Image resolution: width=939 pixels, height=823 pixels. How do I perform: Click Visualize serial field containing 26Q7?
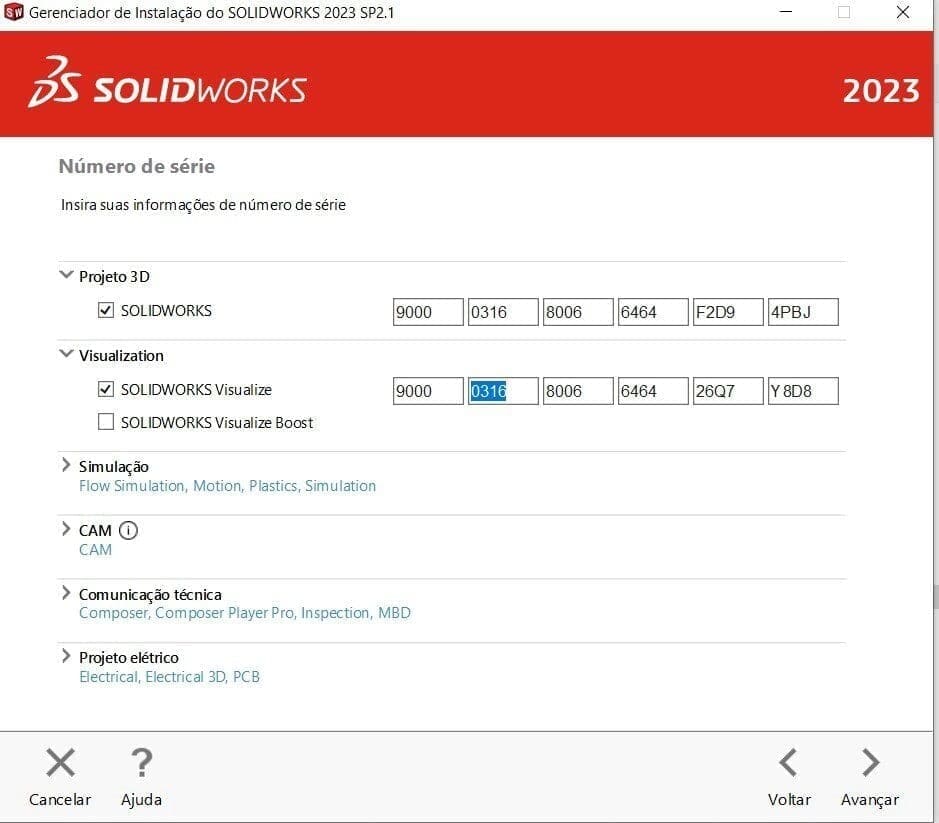(728, 391)
